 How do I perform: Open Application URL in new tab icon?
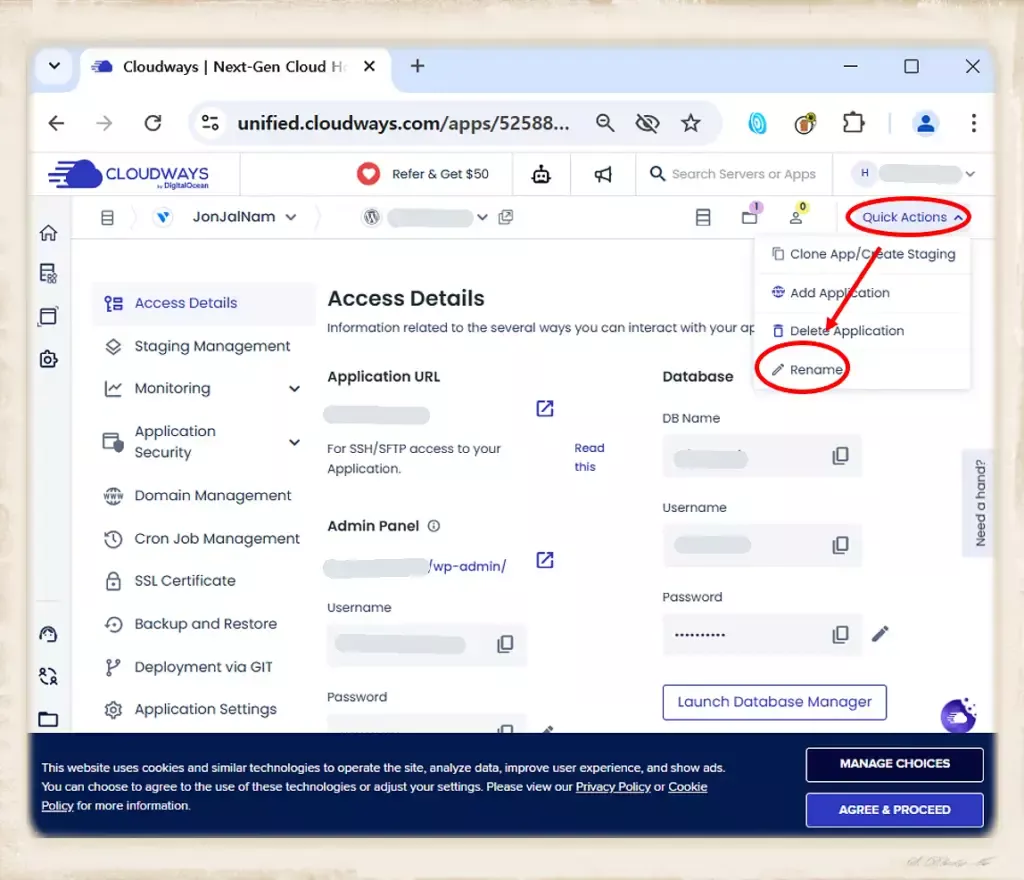tap(545, 408)
